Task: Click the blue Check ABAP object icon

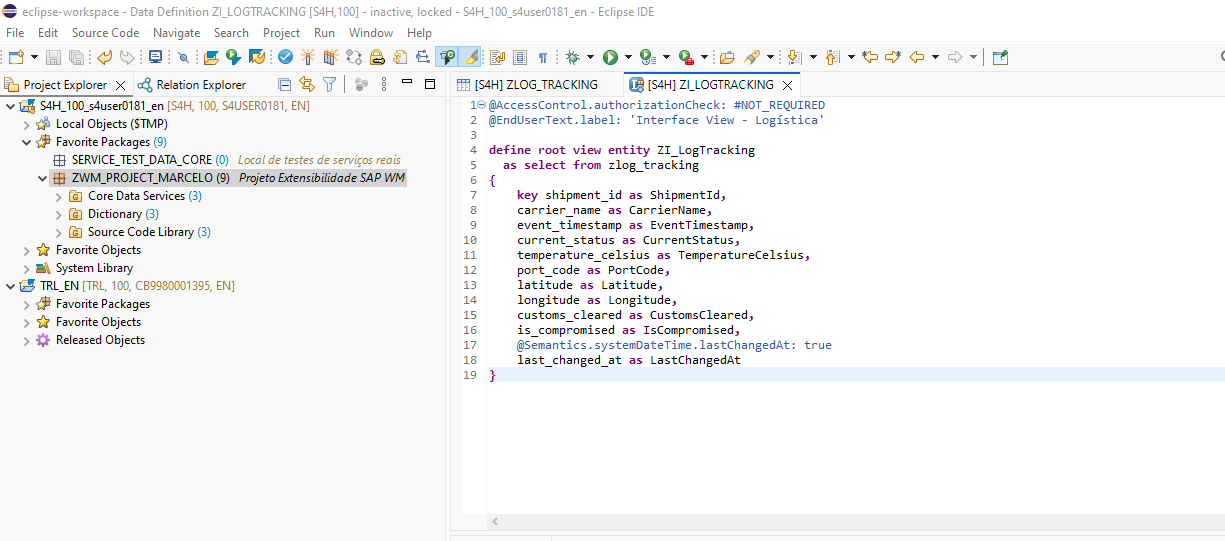Action: point(285,57)
